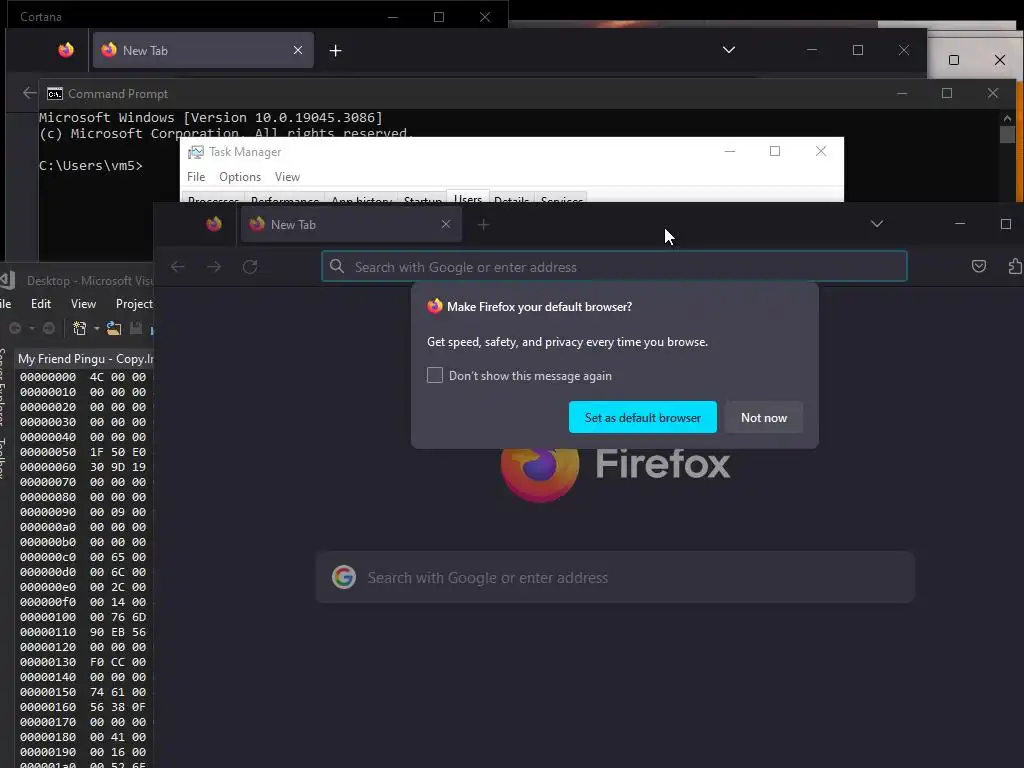Open the Visual Studio View menu
This screenshot has width=1024, height=768.
(x=83, y=304)
